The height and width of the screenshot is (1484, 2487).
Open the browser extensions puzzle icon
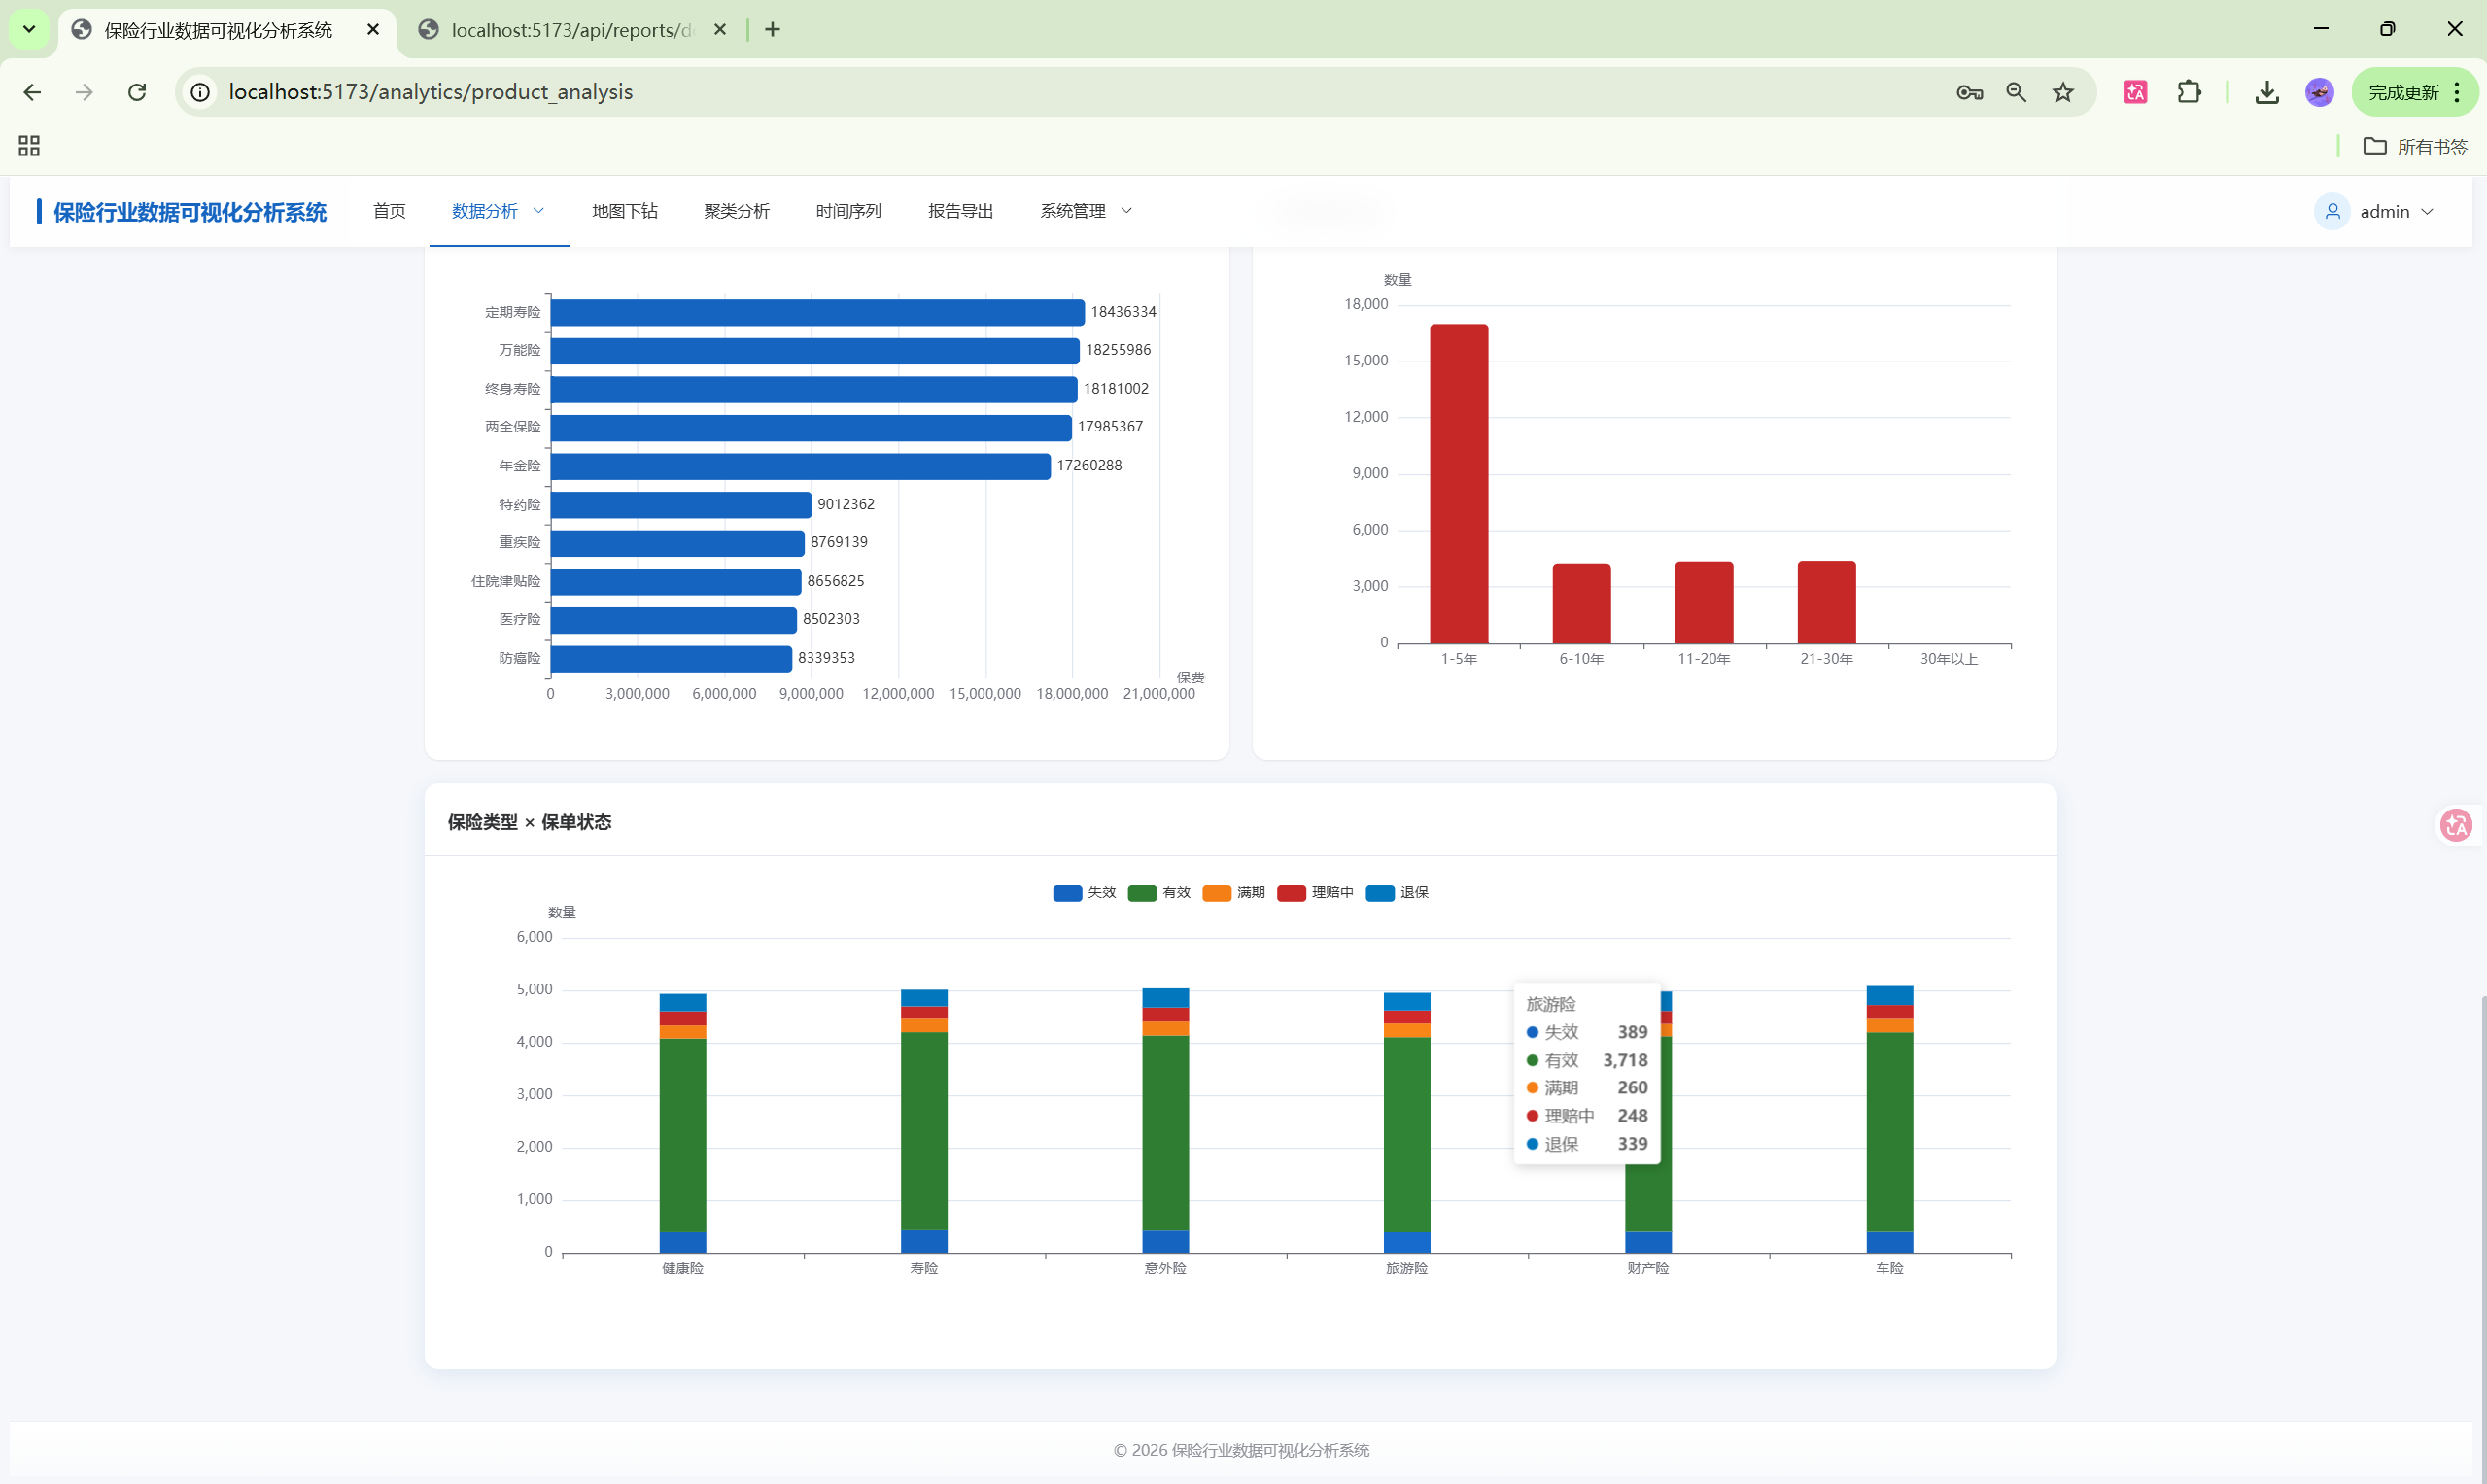(x=2188, y=92)
